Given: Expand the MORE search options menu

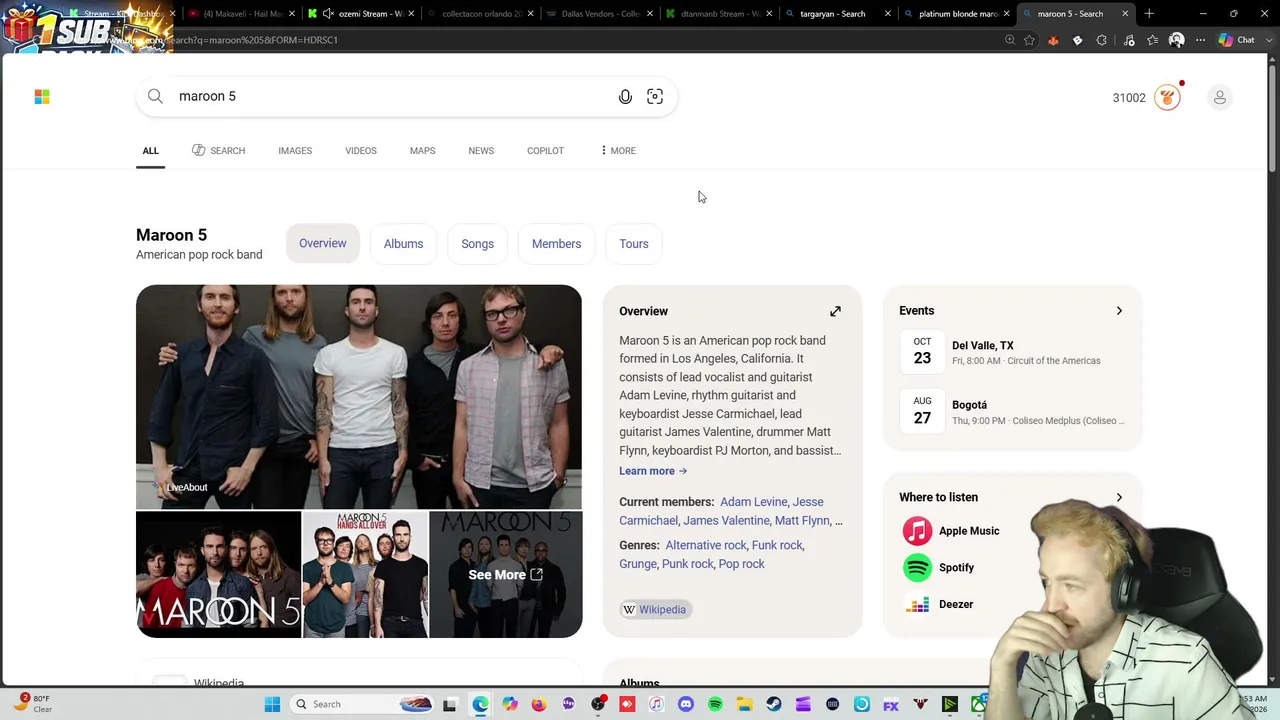Looking at the screenshot, I should (618, 151).
